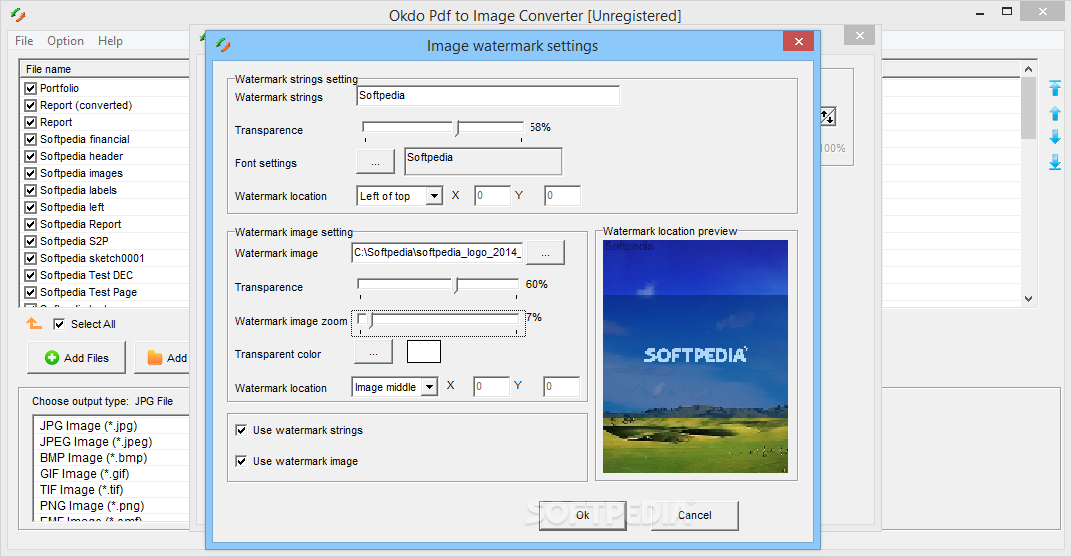
Task: Toggle the Select All checkbox
Action: (59, 324)
